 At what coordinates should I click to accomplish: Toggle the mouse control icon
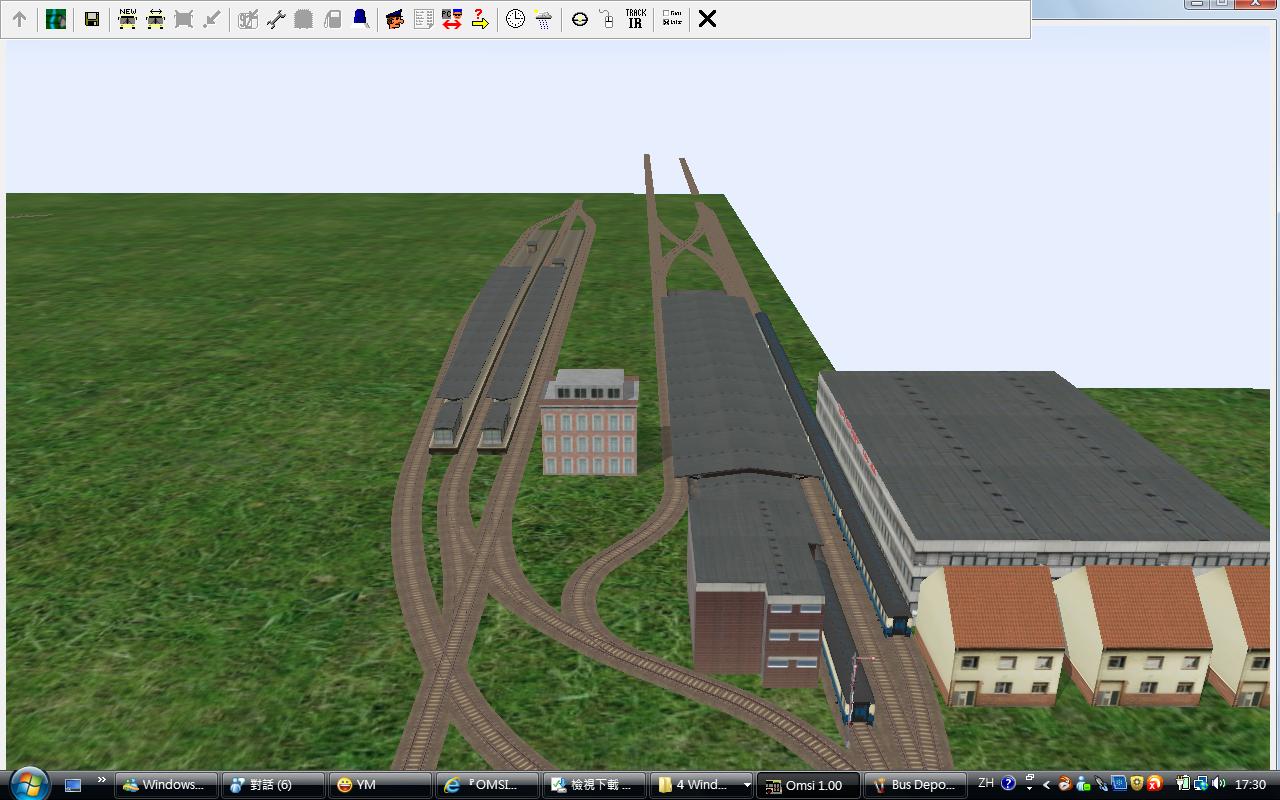(x=607, y=19)
